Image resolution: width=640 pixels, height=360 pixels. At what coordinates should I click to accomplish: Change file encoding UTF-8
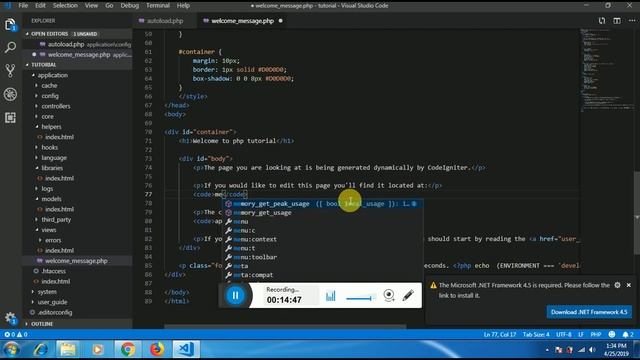(564, 334)
